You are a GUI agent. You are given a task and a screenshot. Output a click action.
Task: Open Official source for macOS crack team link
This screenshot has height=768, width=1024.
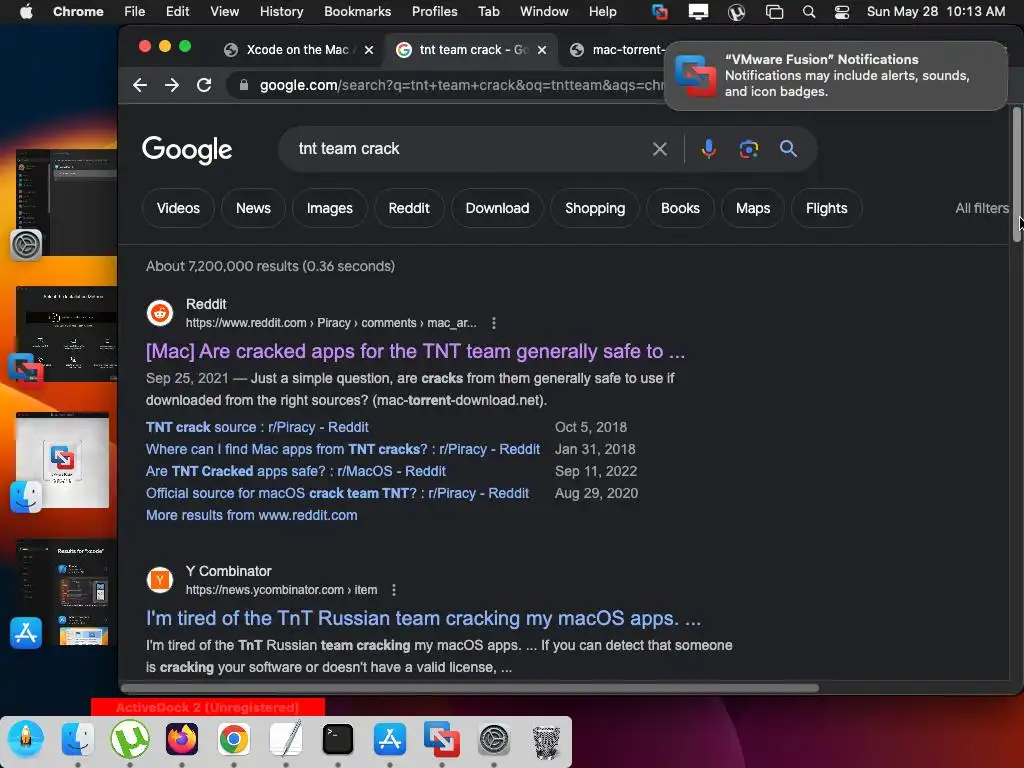pyautogui.click(x=337, y=494)
